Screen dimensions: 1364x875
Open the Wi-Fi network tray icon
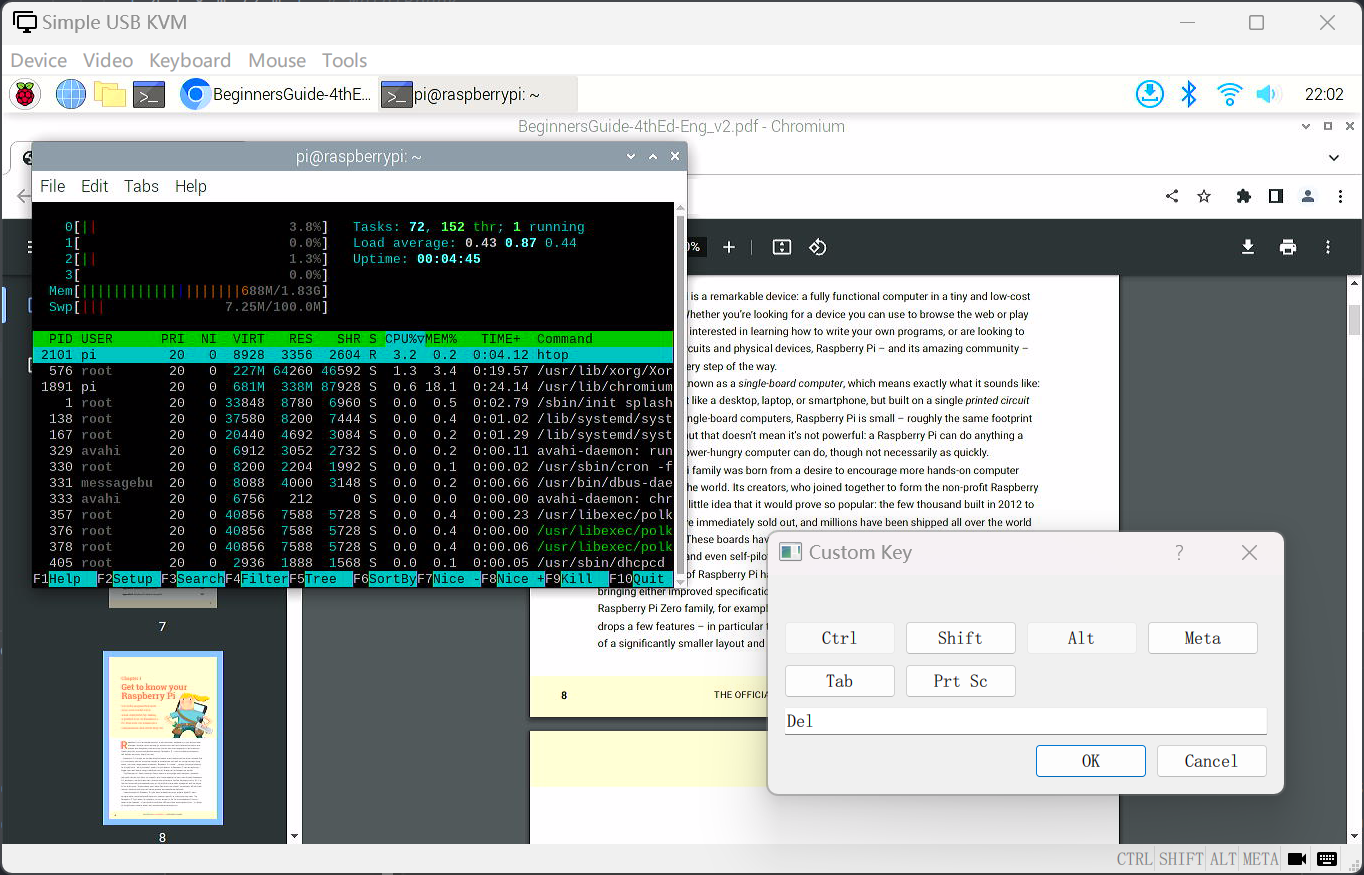[x=1229, y=95]
